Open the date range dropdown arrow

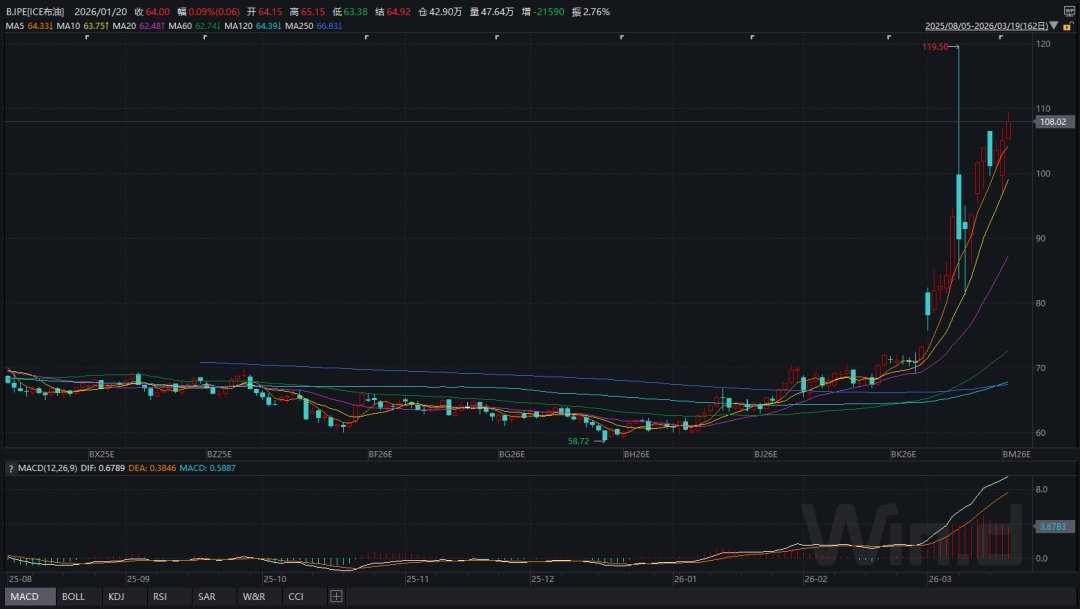tap(1053, 26)
